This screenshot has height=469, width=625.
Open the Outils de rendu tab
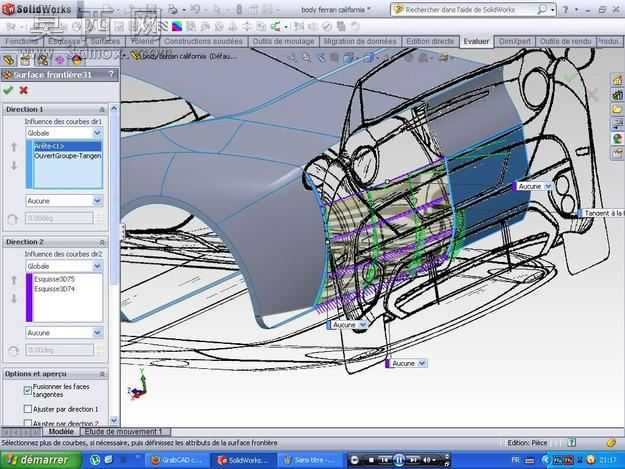pyautogui.click(x=565, y=41)
